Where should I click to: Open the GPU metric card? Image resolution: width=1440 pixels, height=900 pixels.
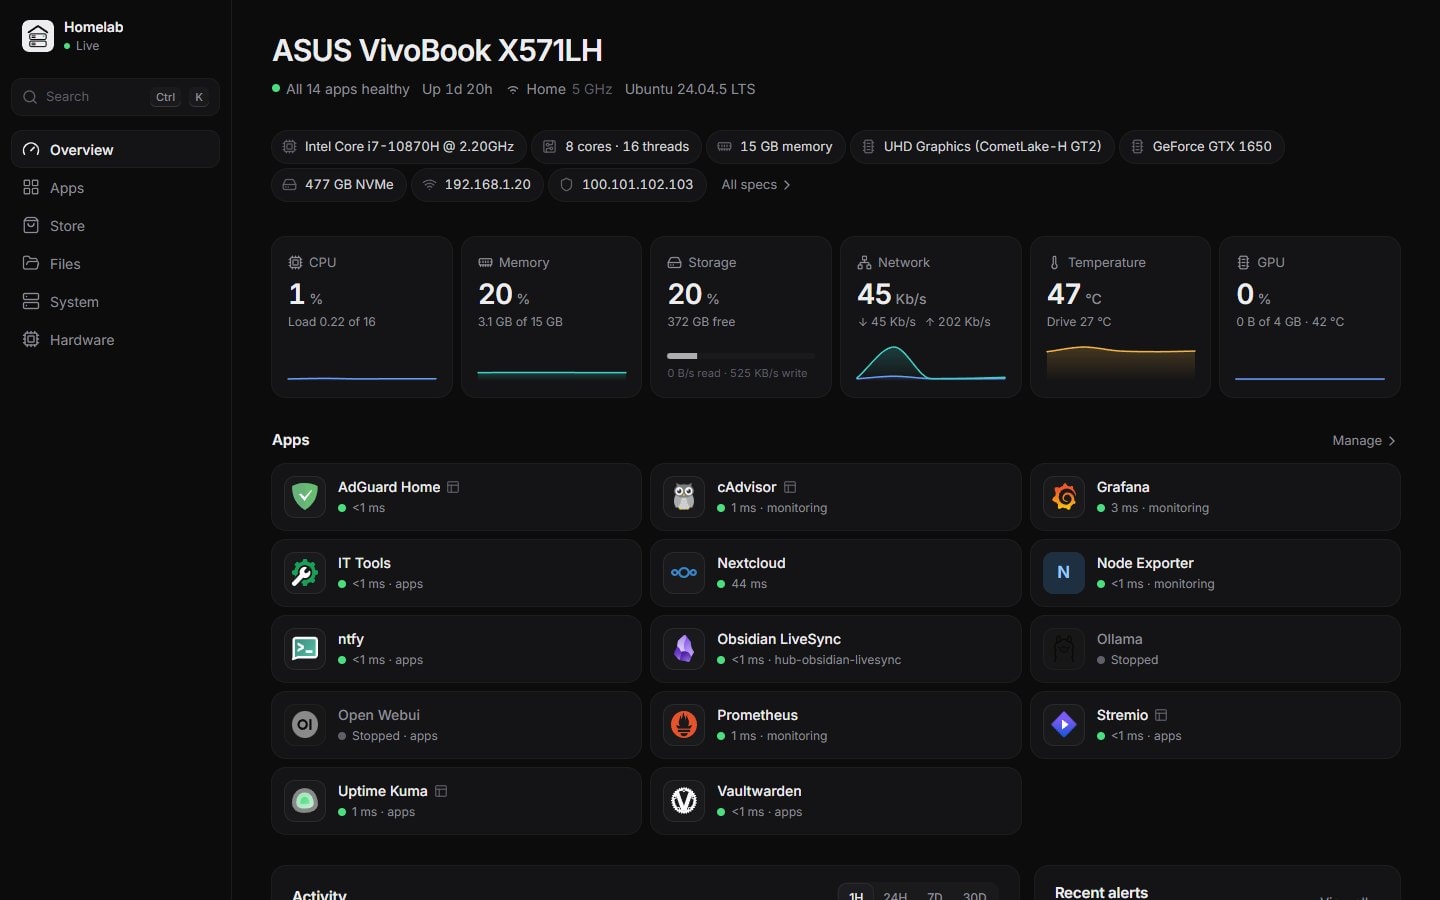(x=1310, y=317)
